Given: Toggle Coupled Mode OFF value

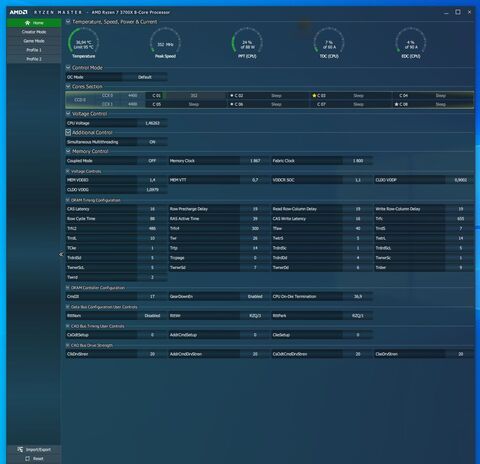Looking at the screenshot, I should tap(152, 160).
